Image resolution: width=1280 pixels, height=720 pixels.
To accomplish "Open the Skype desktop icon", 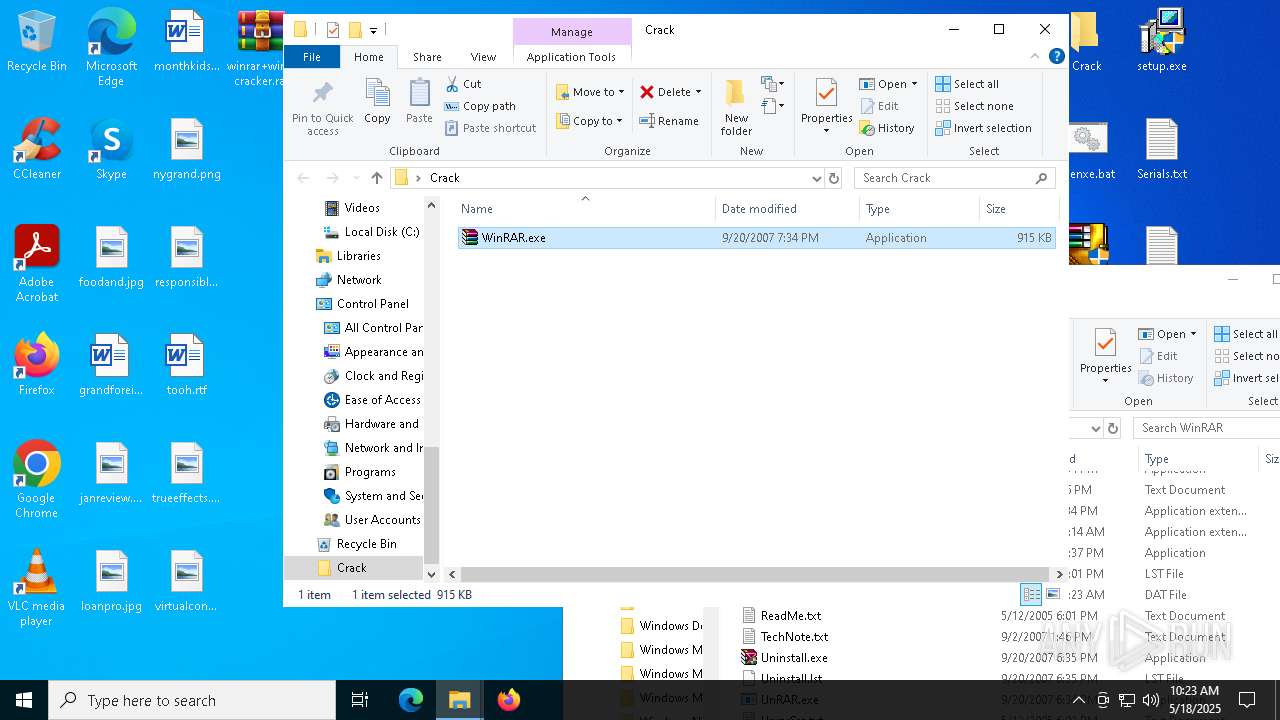I will 111,149.
